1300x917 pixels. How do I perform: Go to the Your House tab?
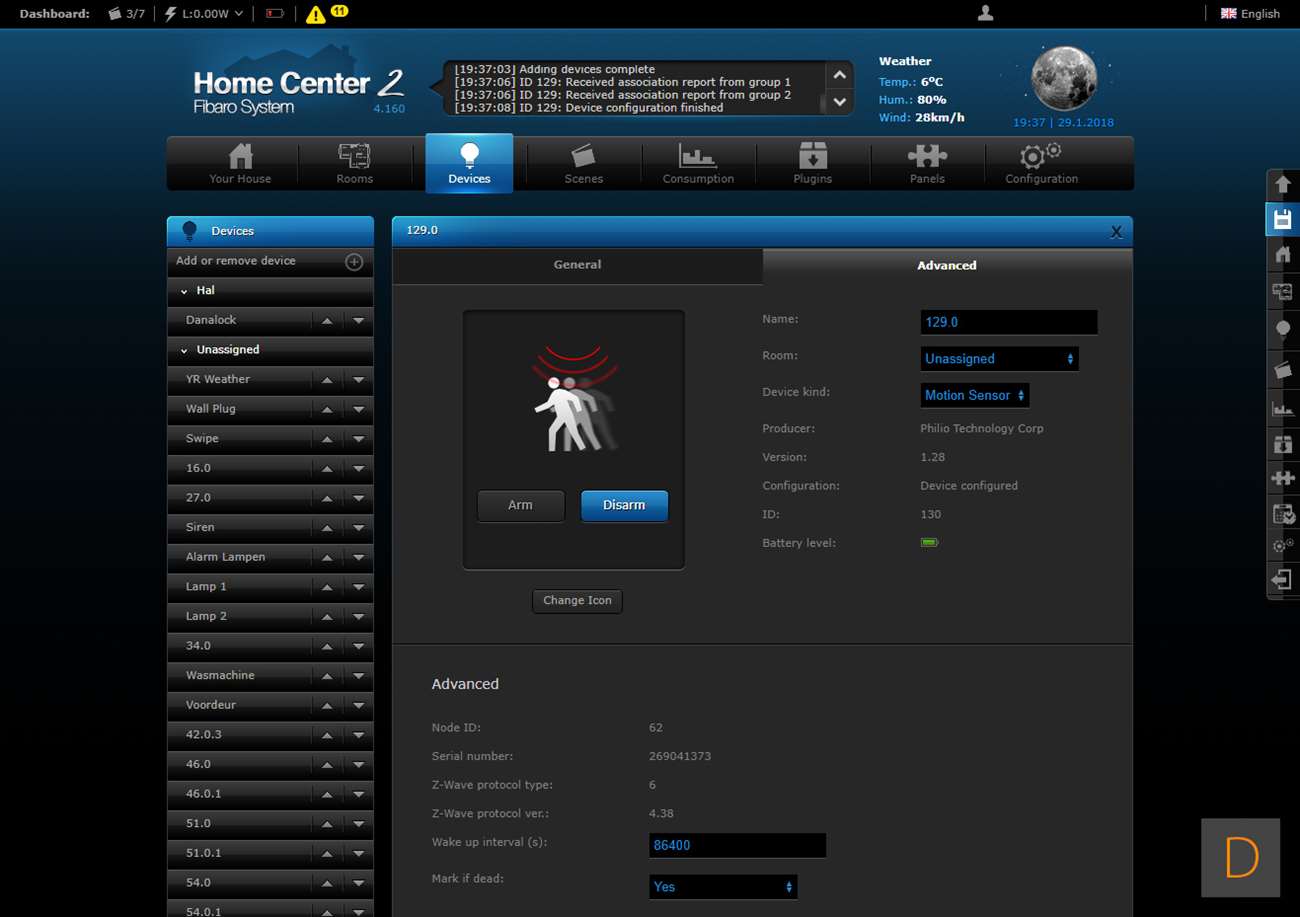click(240, 163)
